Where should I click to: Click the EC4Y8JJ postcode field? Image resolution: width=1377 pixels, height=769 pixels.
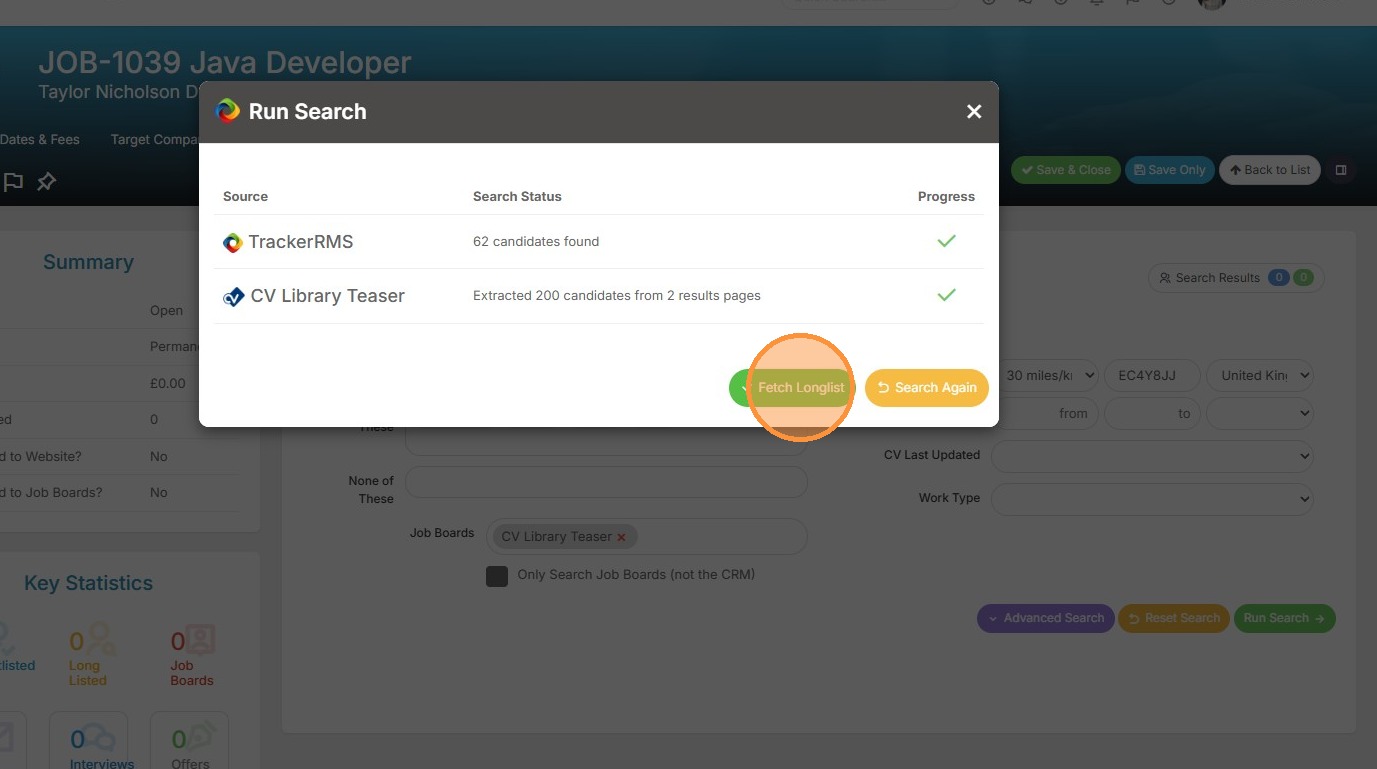[x=1152, y=376]
